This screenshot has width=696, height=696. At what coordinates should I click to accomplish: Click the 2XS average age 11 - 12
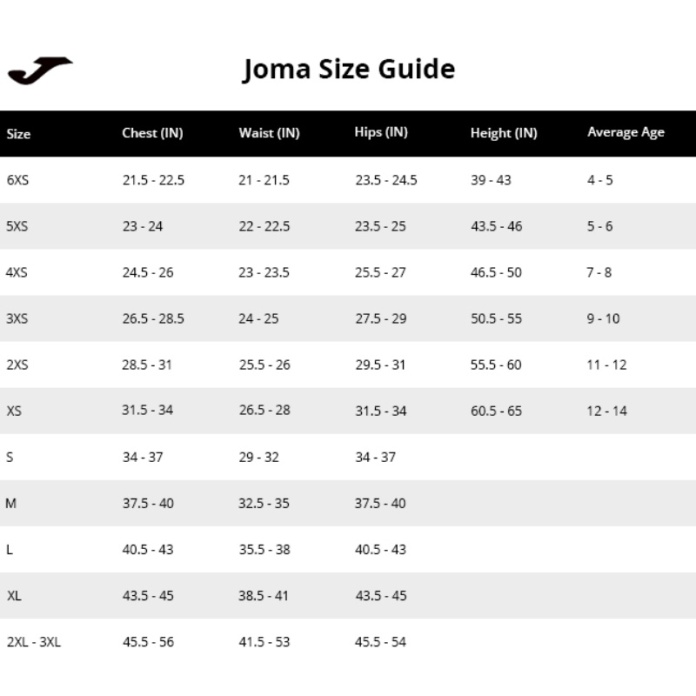coord(606,365)
